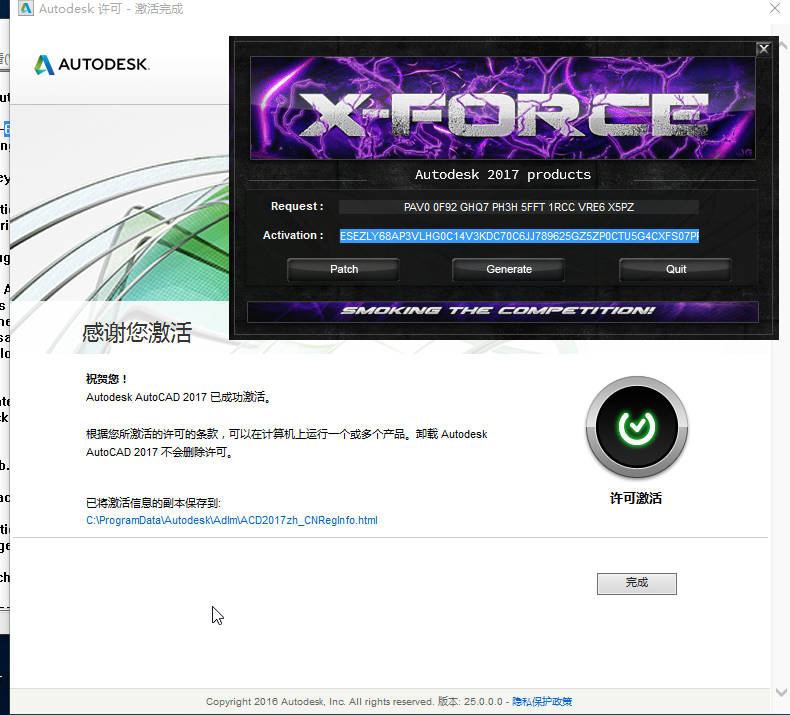
Task: Click the scroll down arrow at bottom right
Action: coord(781,692)
